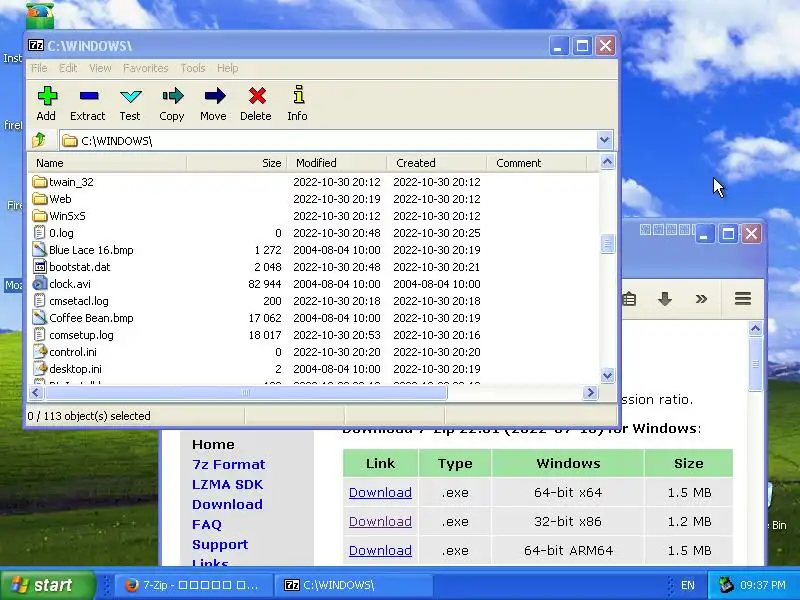Click the red Delete icon
Screen dimensions: 800x600
[257, 96]
